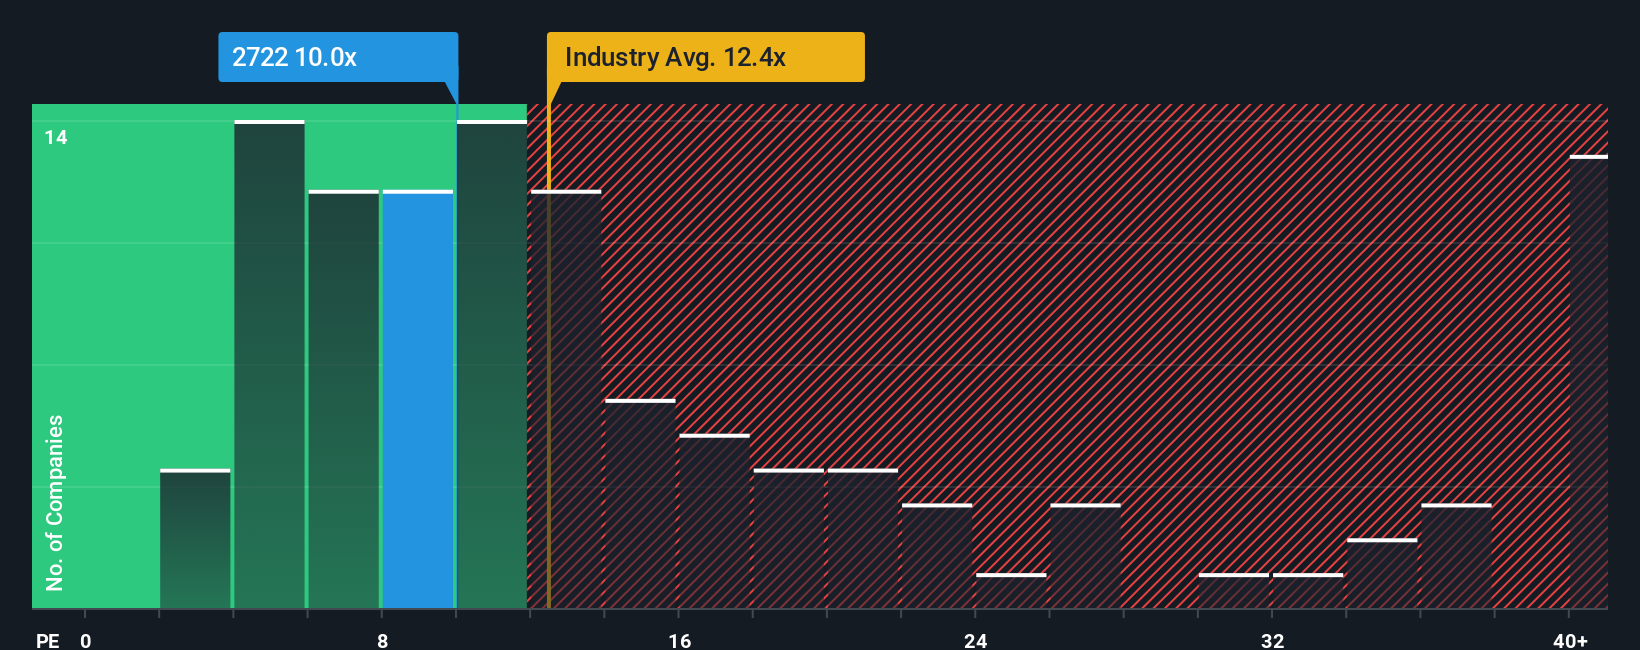The height and width of the screenshot is (650, 1640).
Task: Click the x-axis label '32'
Action: (x=1272, y=640)
